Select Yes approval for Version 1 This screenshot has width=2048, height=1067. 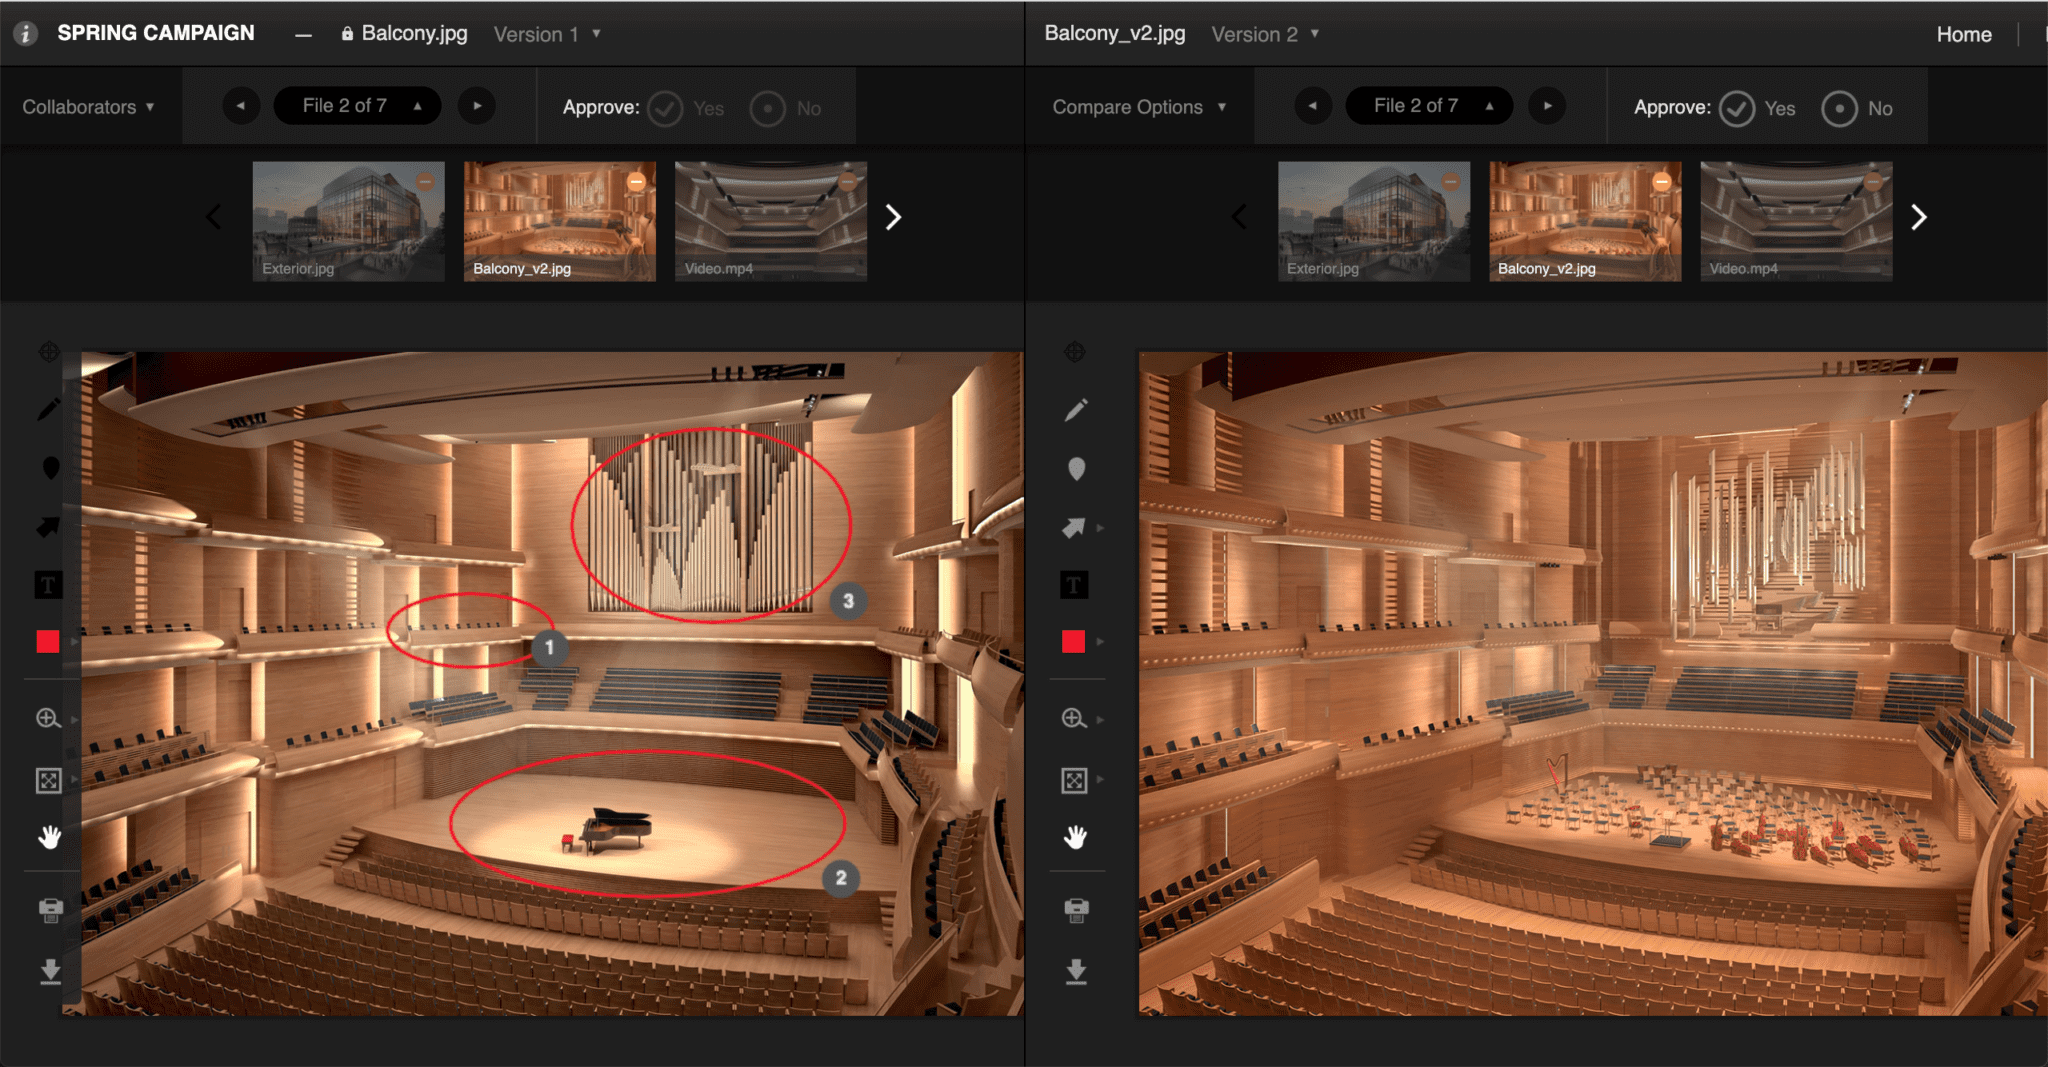point(666,108)
